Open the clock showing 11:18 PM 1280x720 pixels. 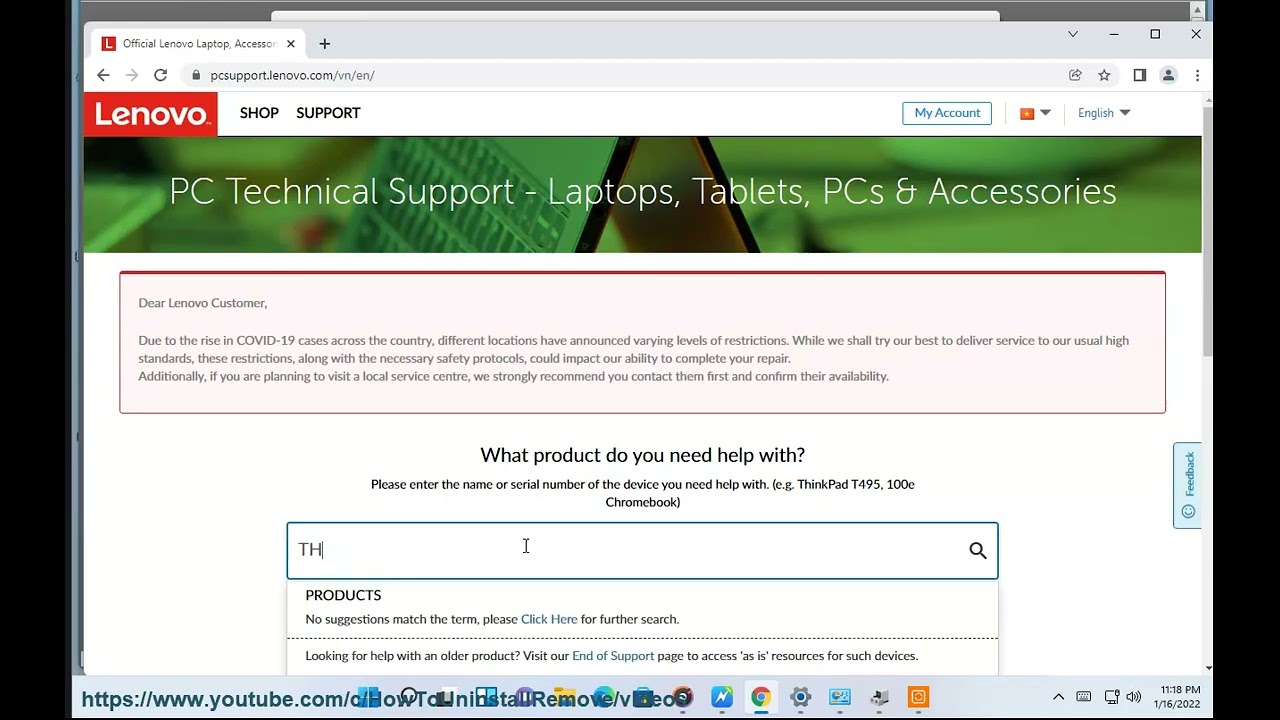click(x=1180, y=697)
